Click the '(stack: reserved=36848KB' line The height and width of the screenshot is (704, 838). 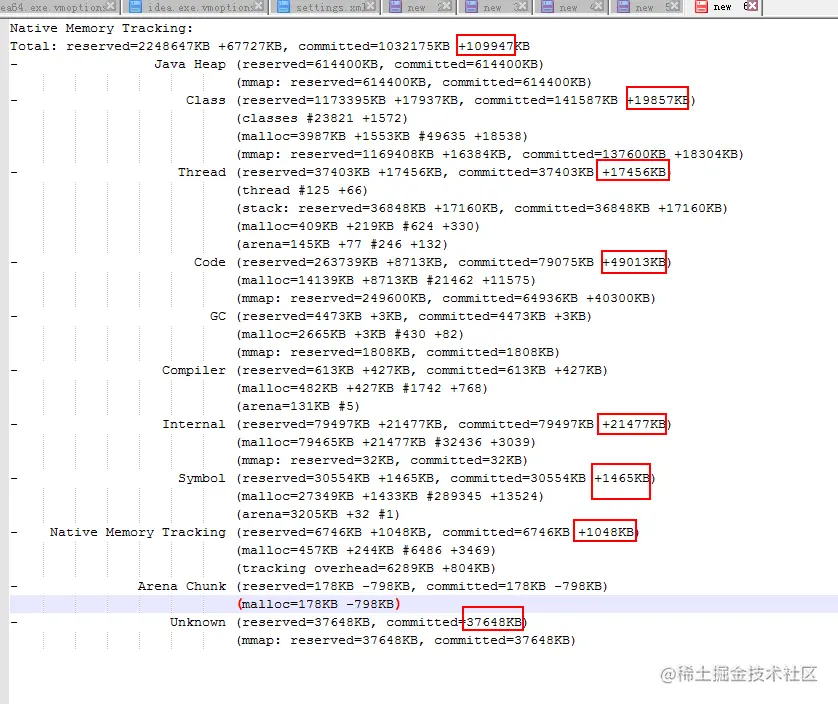(482, 208)
